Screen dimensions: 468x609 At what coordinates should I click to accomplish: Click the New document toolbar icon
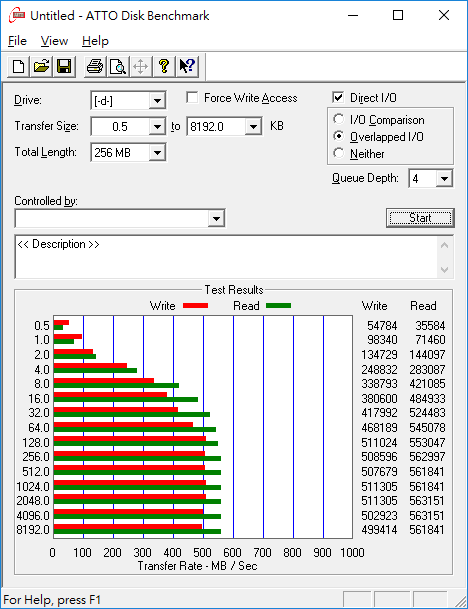18,66
